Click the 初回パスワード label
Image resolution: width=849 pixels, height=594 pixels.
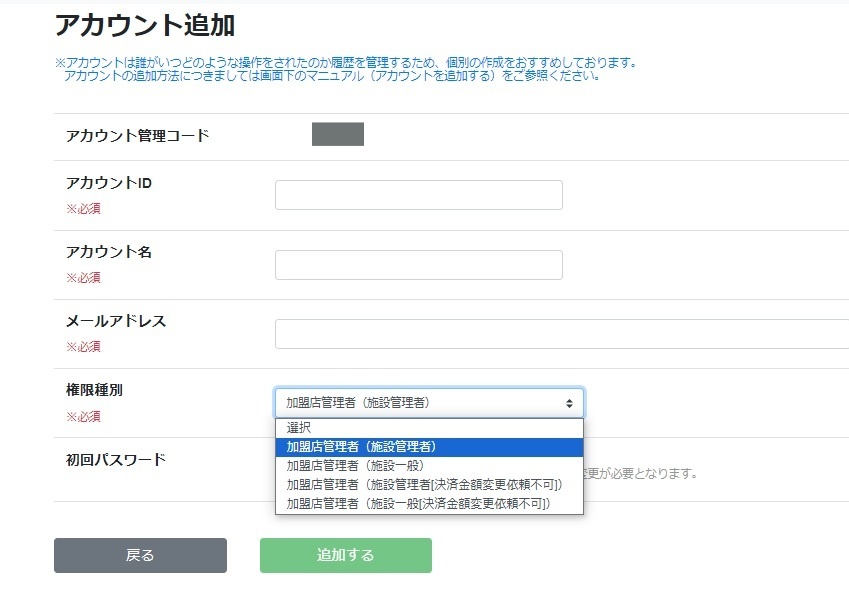click(x=116, y=460)
